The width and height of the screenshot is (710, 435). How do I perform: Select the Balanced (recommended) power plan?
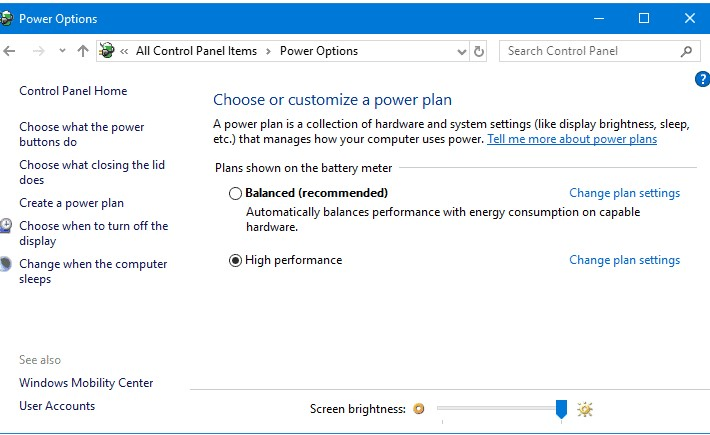(235, 193)
